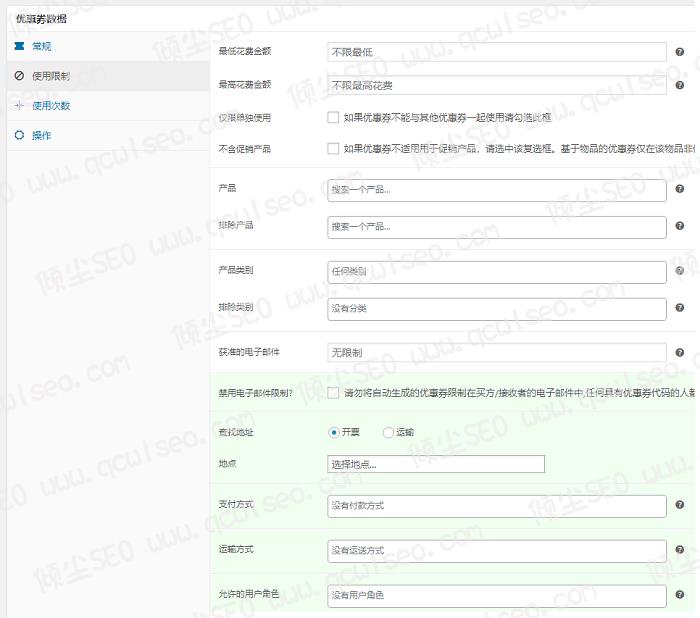Image resolution: width=700 pixels, height=618 pixels.
Task: Click the ban icon beside 使用限制
Action: [19, 75]
